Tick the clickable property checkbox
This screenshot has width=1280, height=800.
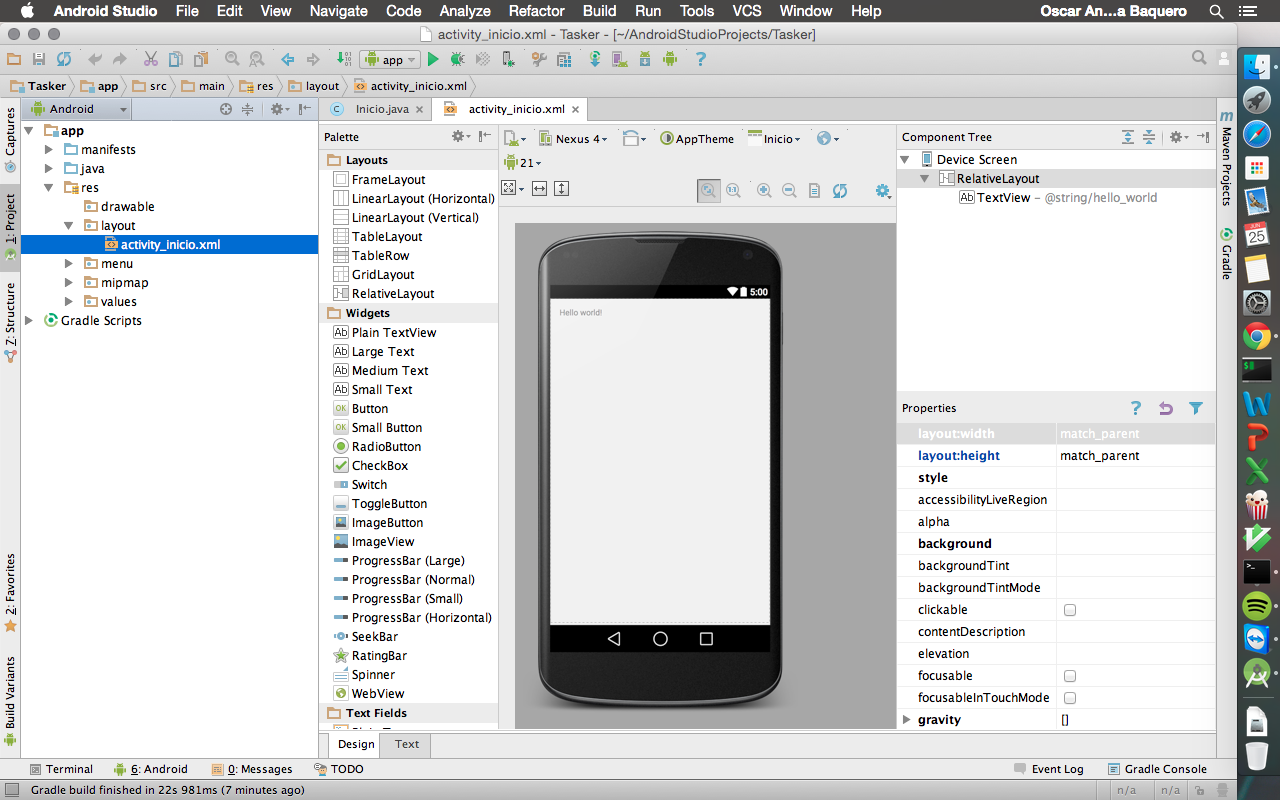pyautogui.click(x=1070, y=610)
